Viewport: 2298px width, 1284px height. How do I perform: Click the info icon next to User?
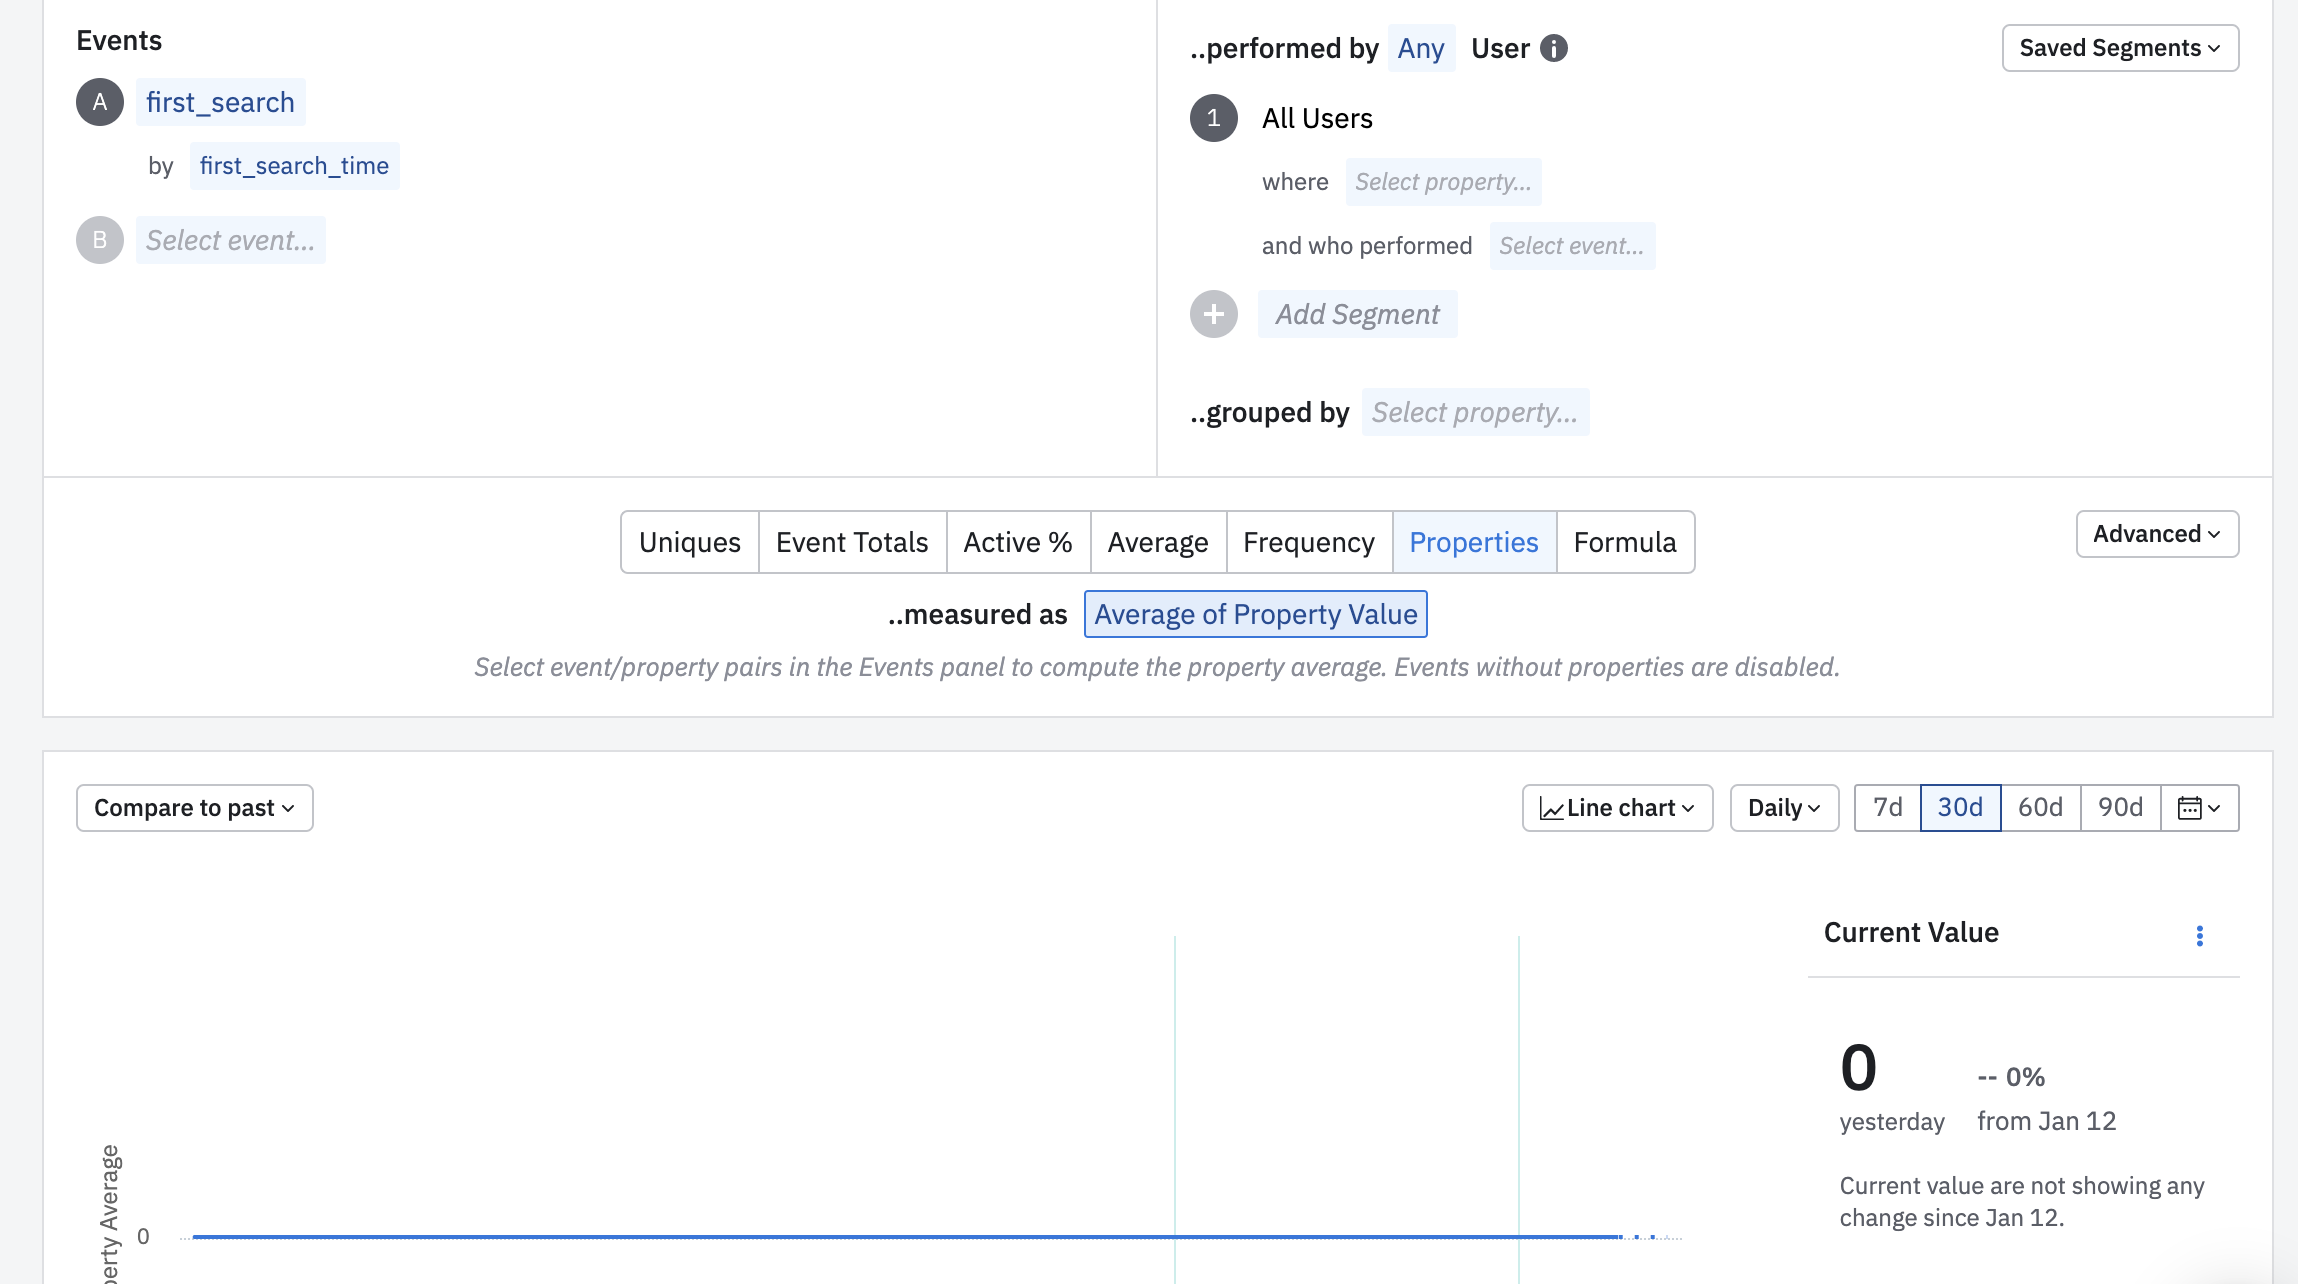(x=1553, y=48)
